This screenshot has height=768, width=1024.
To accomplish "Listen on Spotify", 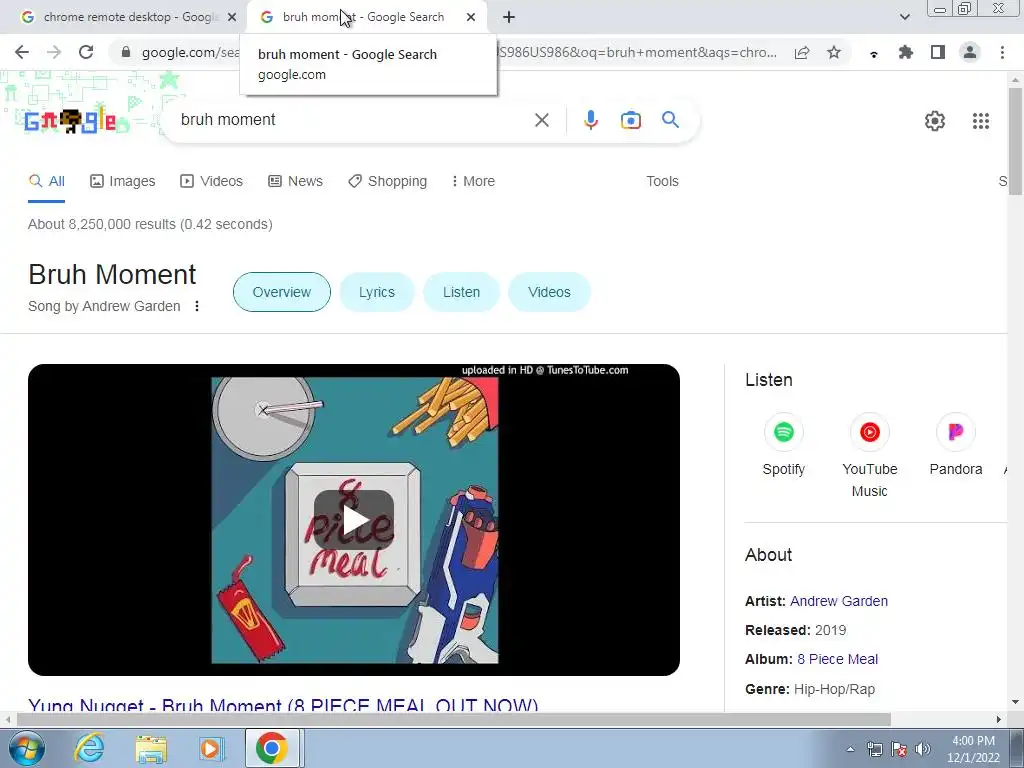I will pyautogui.click(x=784, y=445).
